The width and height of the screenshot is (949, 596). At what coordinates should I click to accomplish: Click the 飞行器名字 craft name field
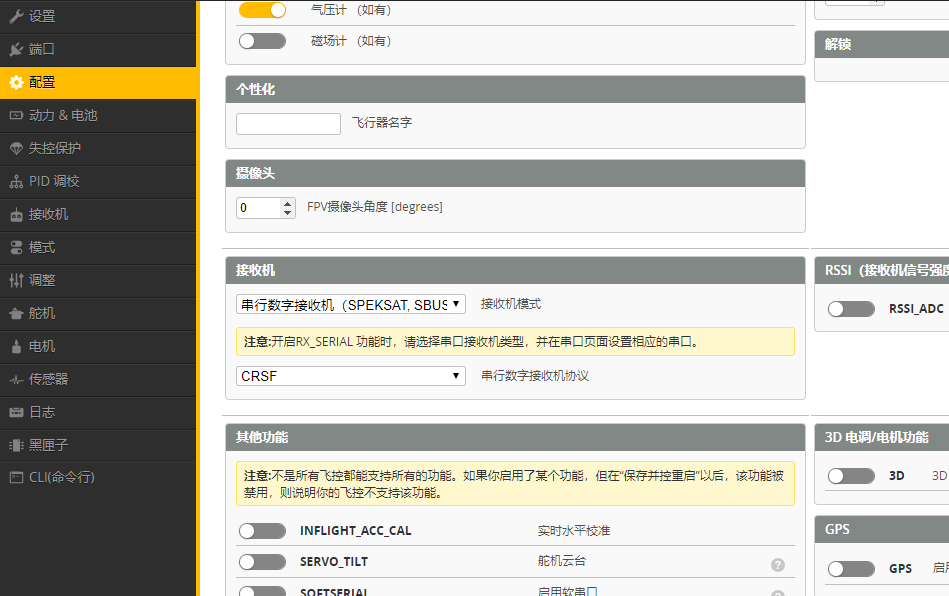point(288,123)
